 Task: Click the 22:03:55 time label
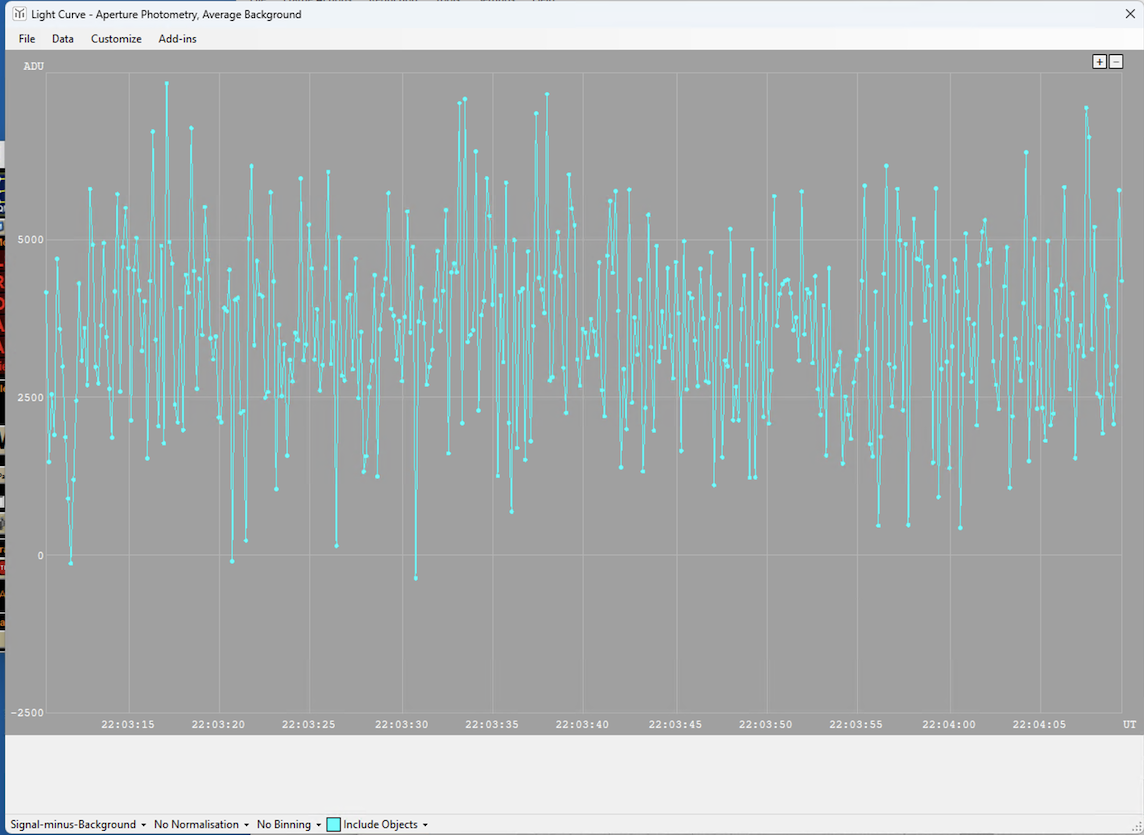click(856, 724)
